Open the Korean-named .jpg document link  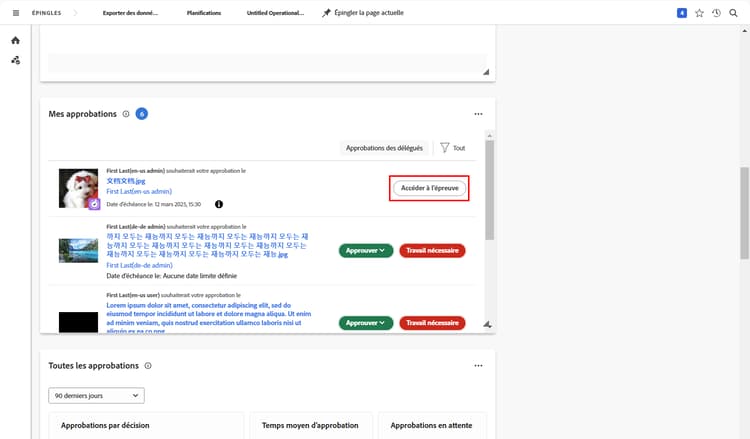click(x=207, y=245)
